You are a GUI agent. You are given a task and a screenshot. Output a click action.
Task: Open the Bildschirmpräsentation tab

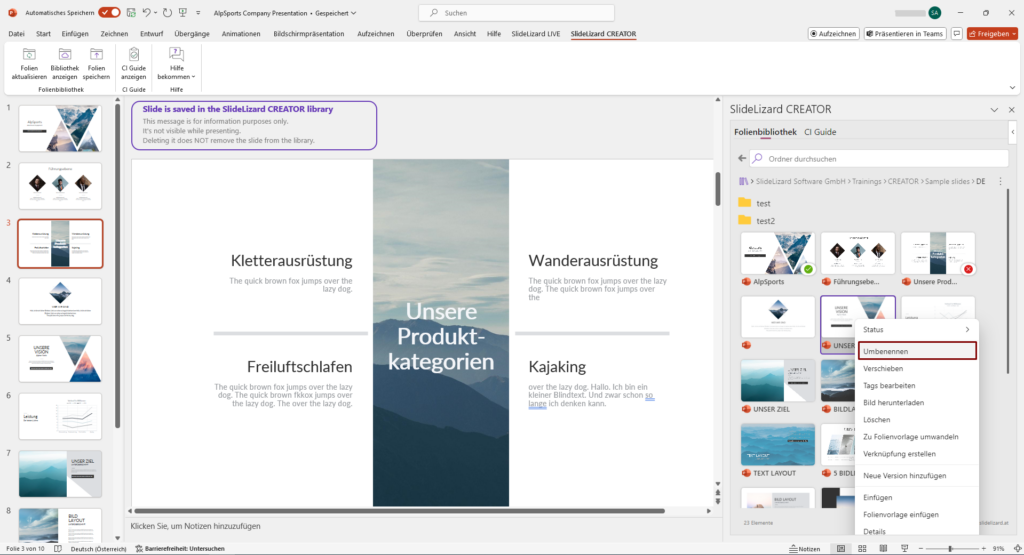pyautogui.click(x=309, y=33)
